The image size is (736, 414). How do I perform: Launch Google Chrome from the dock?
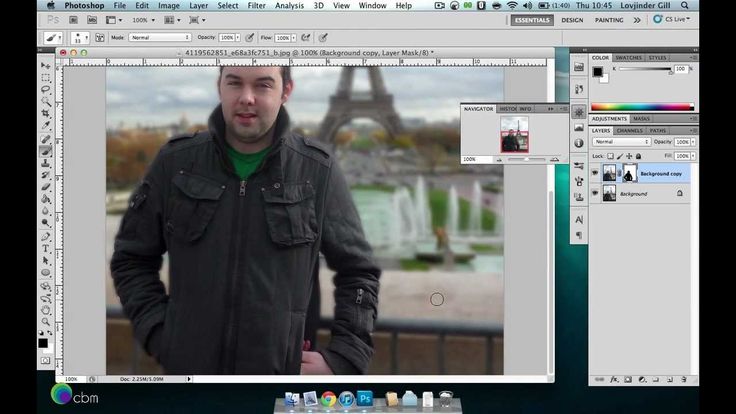point(328,399)
